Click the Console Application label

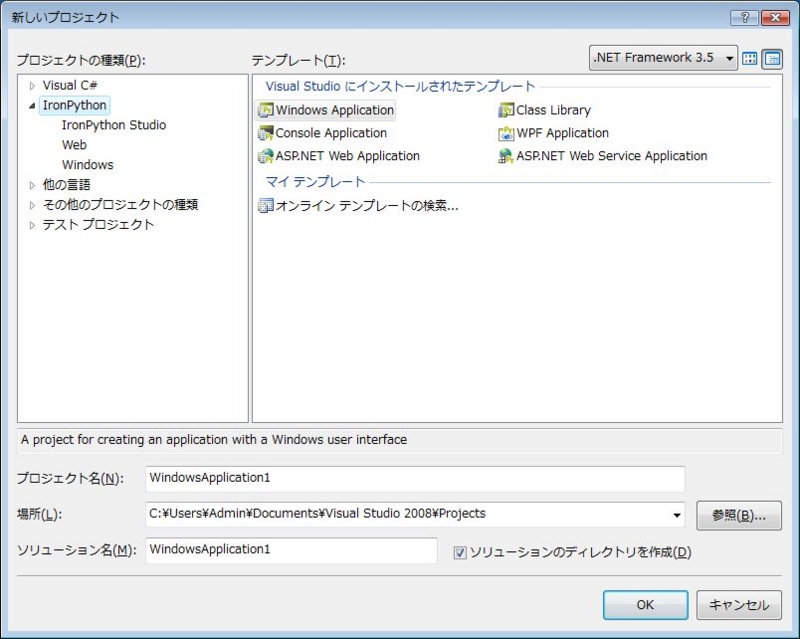tap(331, 133)
